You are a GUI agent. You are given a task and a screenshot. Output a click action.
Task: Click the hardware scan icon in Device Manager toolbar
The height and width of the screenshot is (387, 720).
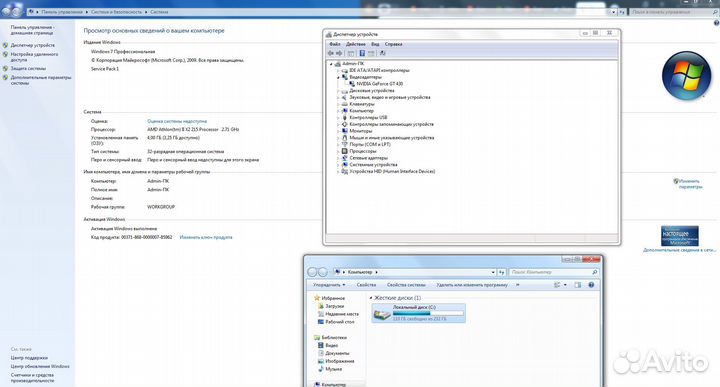[382, 53]
